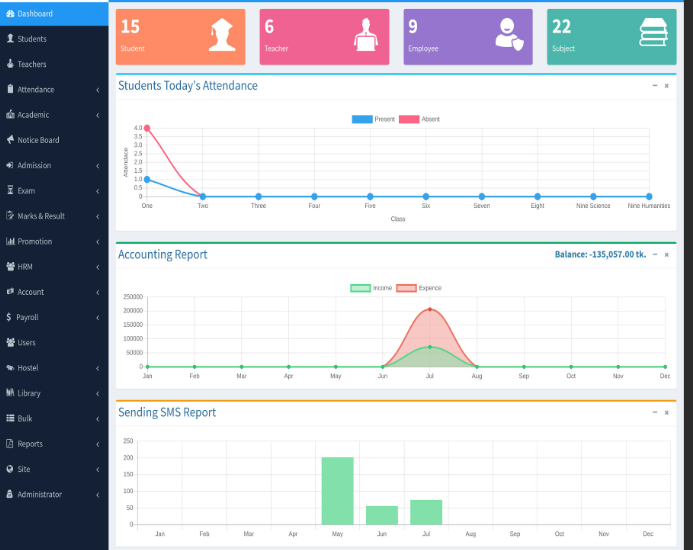
Task: Toggle the Absent legend in attendance chart
Action: (x=419, y=119)
